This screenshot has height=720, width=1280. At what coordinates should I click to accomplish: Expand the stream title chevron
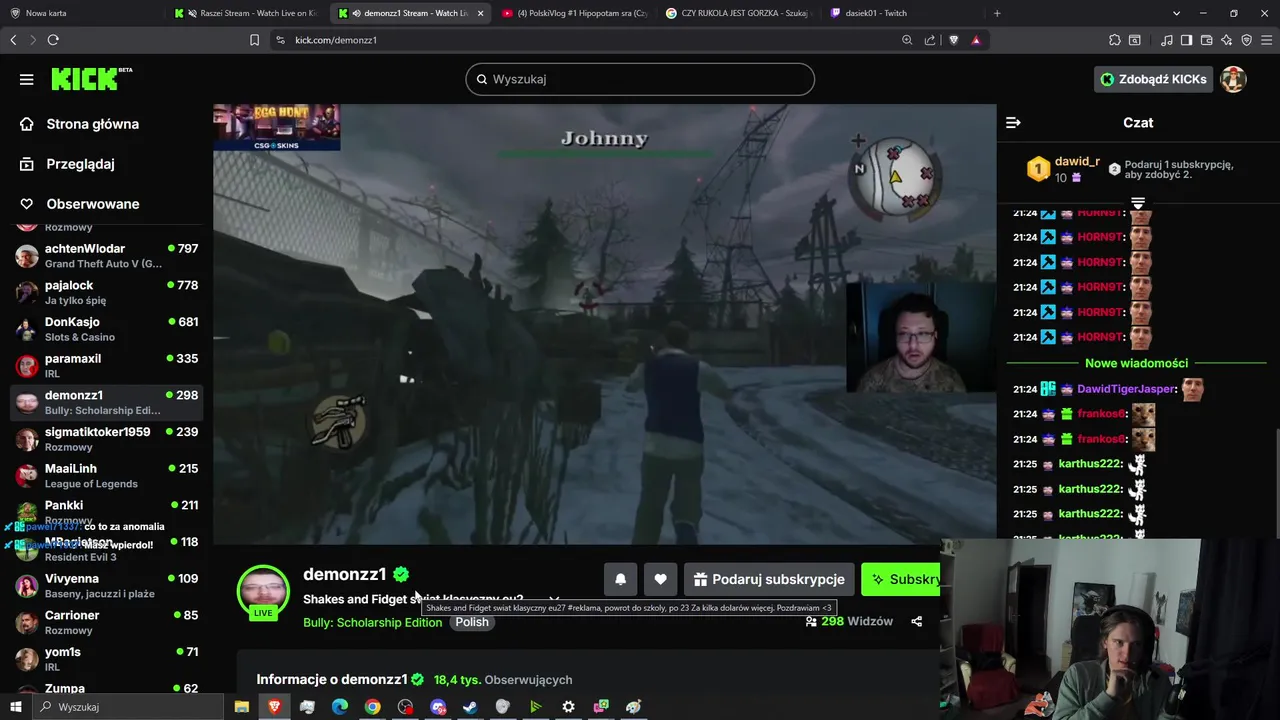tap(554, 599)
